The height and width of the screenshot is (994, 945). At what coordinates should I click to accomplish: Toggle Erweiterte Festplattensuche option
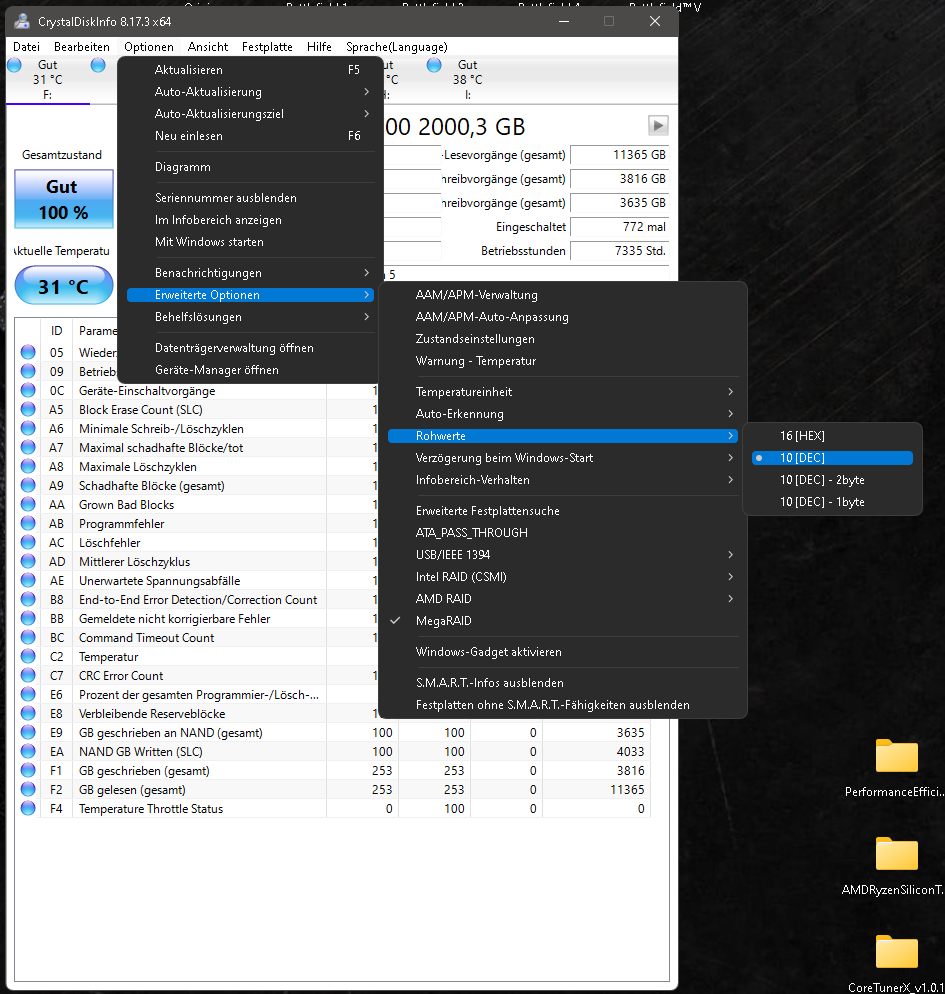click(x=563, y=510)
